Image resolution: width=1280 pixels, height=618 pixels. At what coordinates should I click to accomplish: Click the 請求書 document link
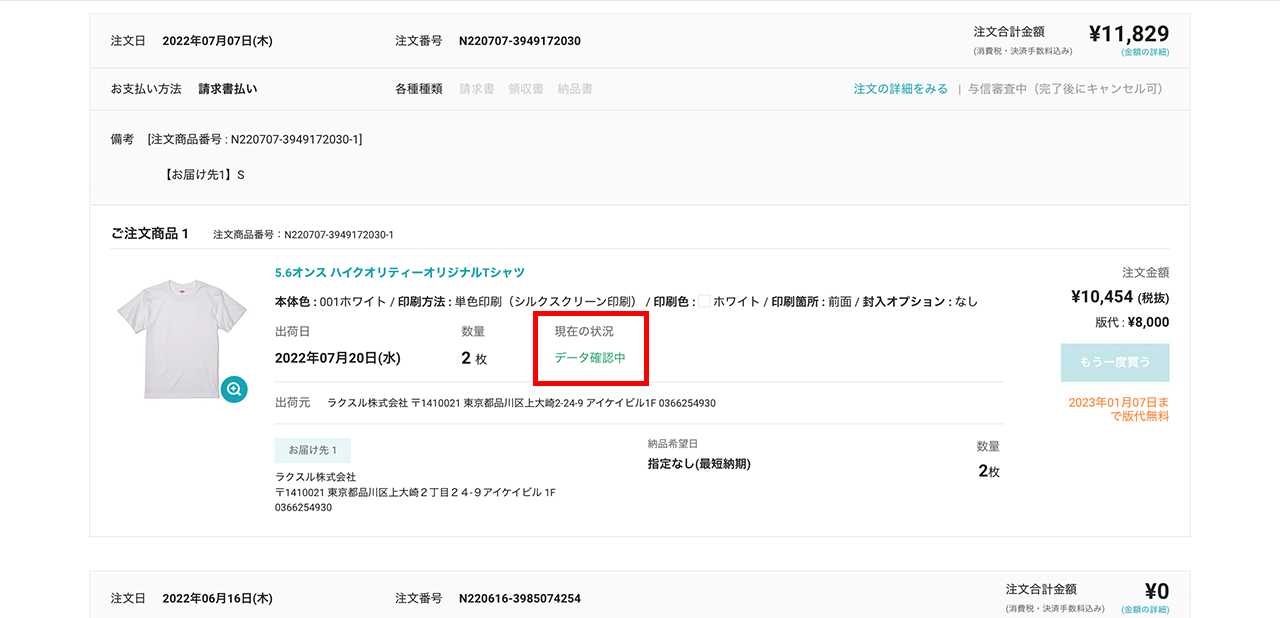click(x=476, y=89)
